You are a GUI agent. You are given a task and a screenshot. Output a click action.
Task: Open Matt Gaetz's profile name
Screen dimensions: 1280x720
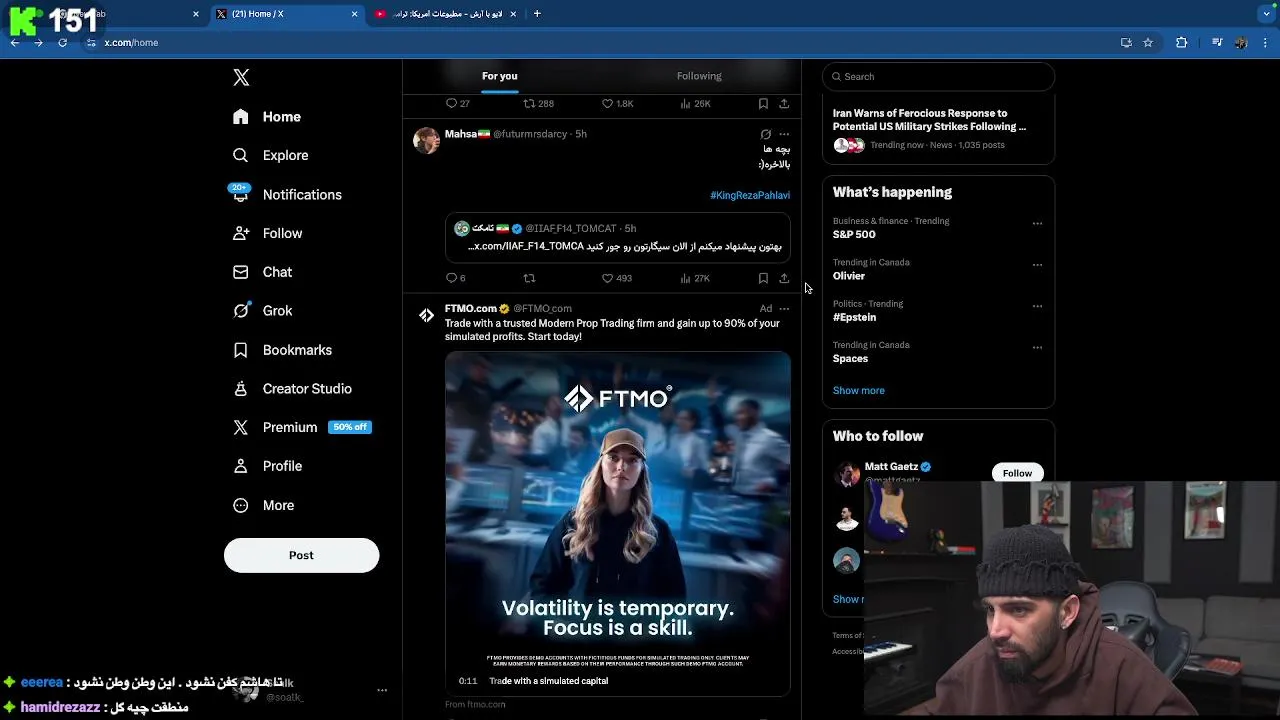[x=891, y=466]
